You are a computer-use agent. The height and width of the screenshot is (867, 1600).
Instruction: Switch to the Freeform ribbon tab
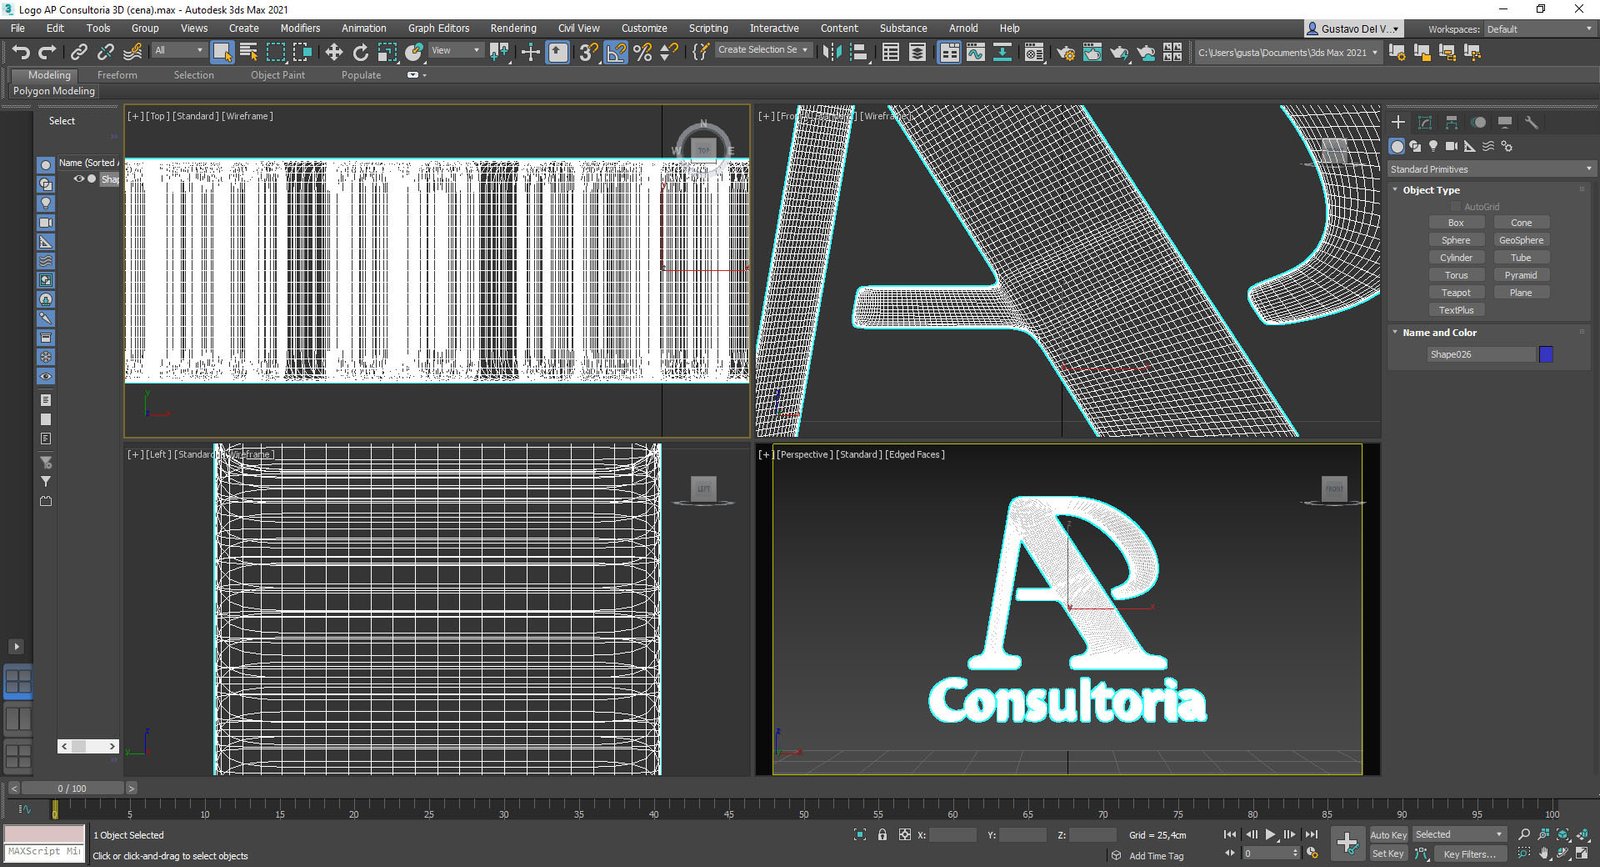tap(117, 75)
